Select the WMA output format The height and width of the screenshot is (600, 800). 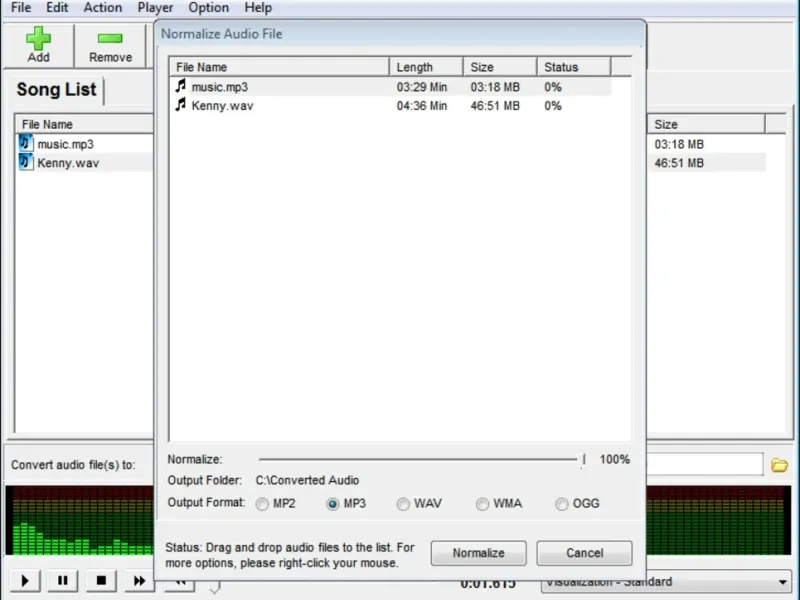click(482, 504)
